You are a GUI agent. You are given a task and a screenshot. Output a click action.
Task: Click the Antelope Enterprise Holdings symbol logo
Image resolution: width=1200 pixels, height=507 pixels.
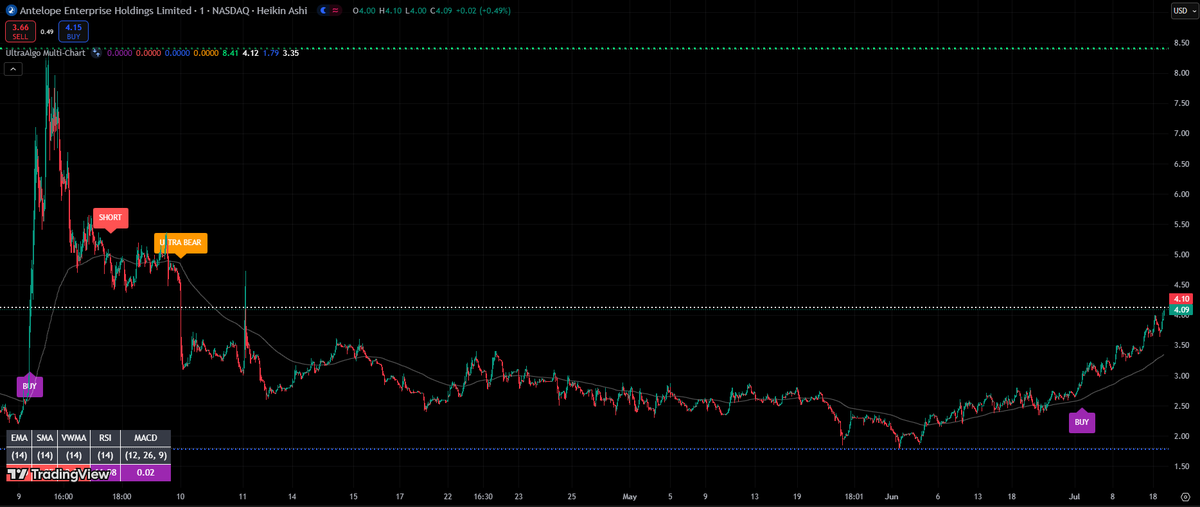(11, 10)
